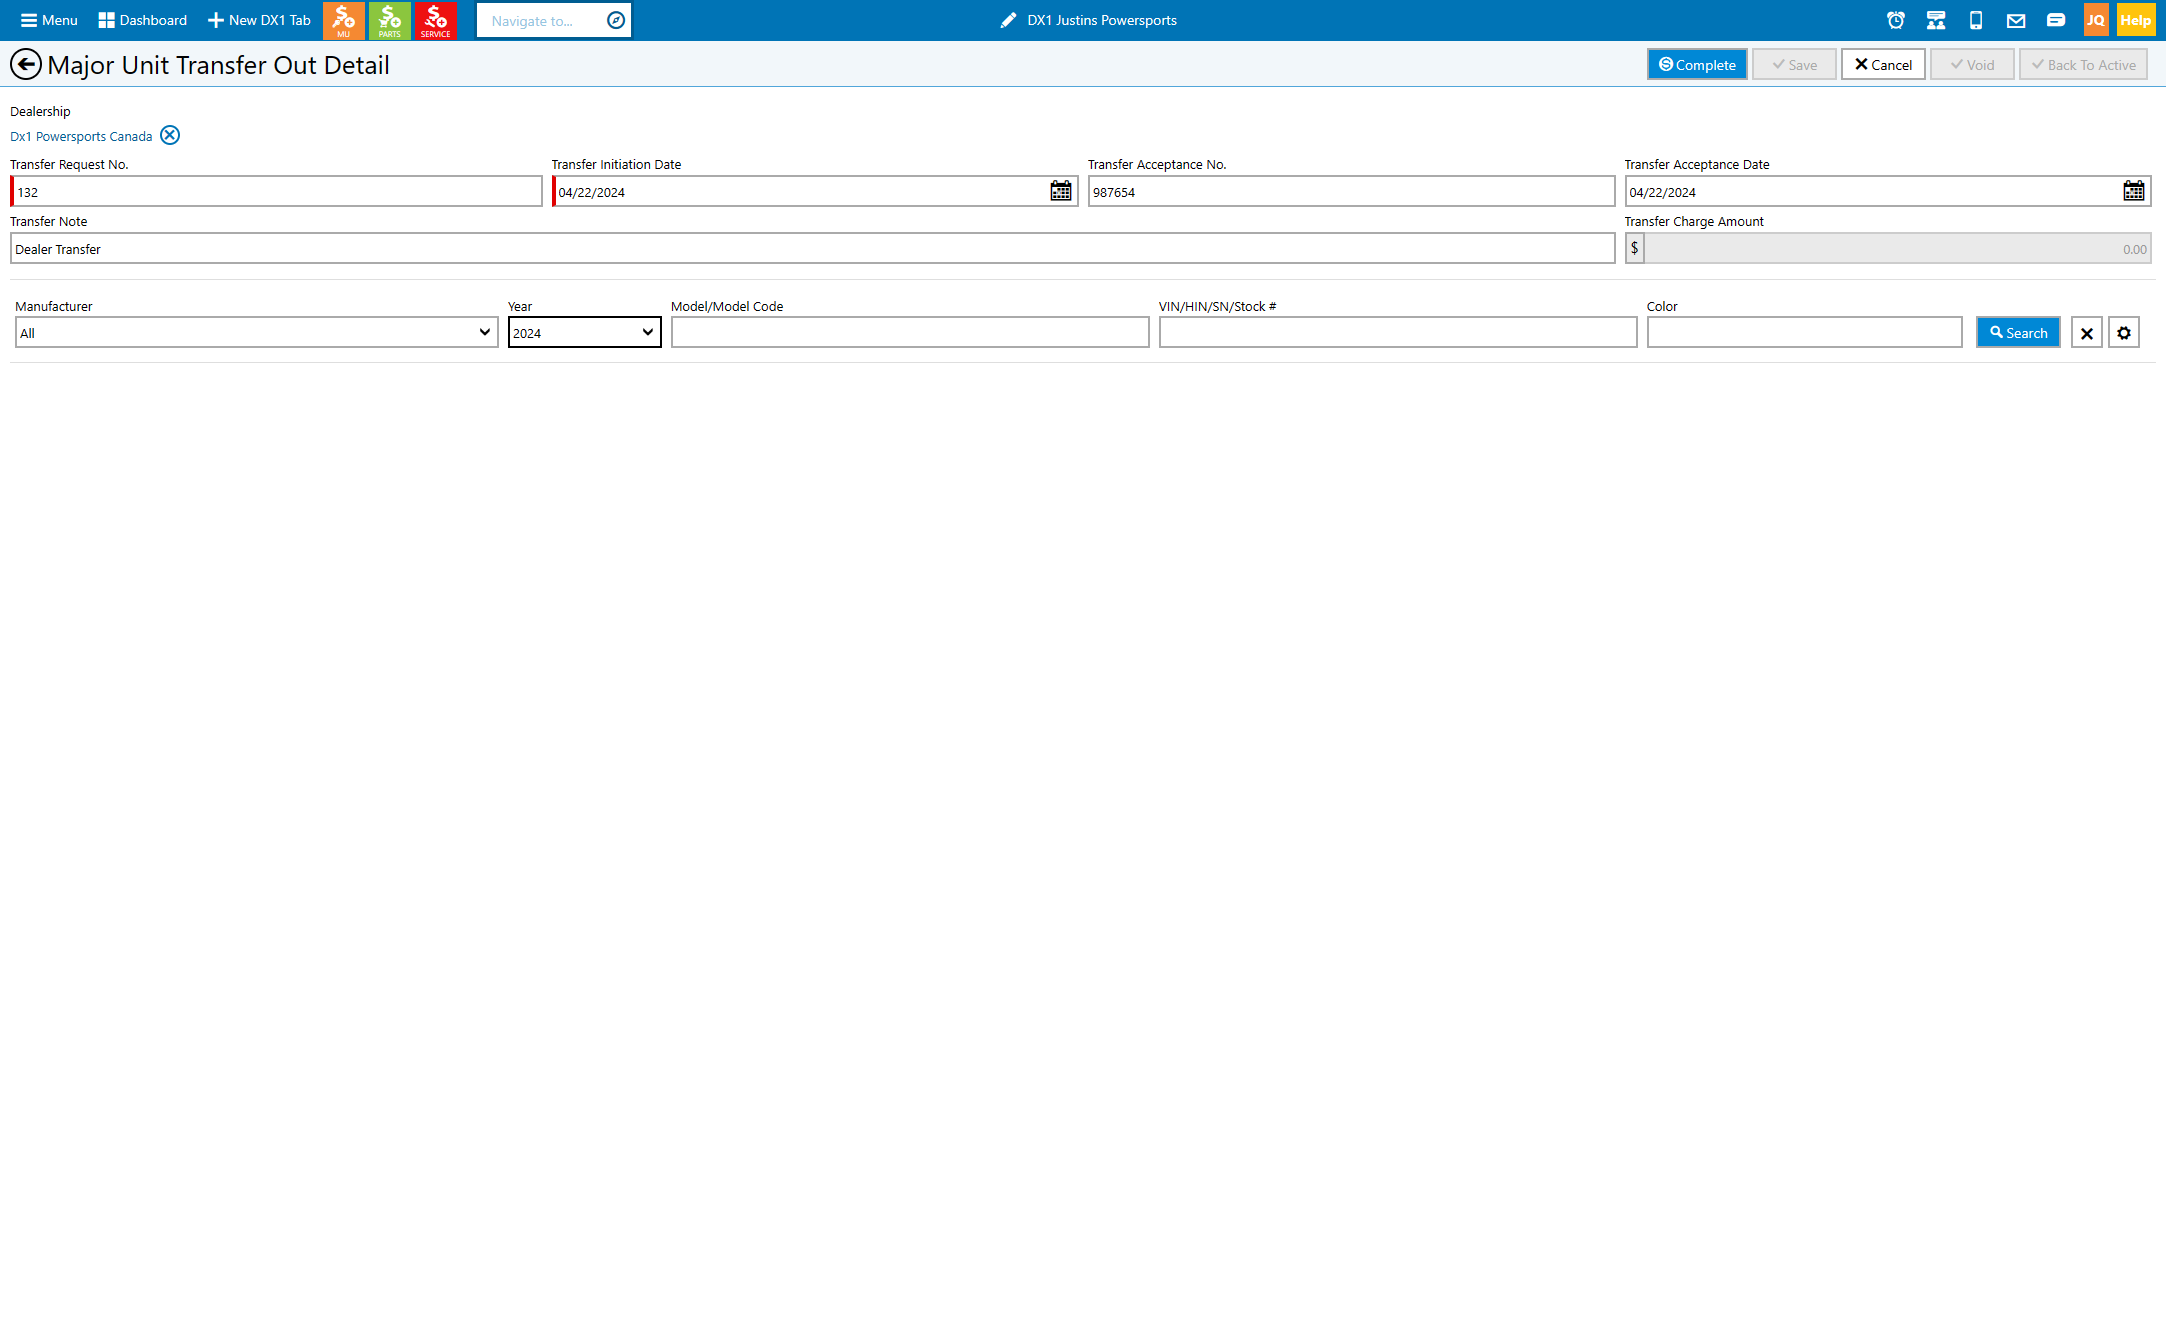Open the MU quick-sale icon
The width and height of the screenshot is (2166, 1330).
click(x=344, y=20)
